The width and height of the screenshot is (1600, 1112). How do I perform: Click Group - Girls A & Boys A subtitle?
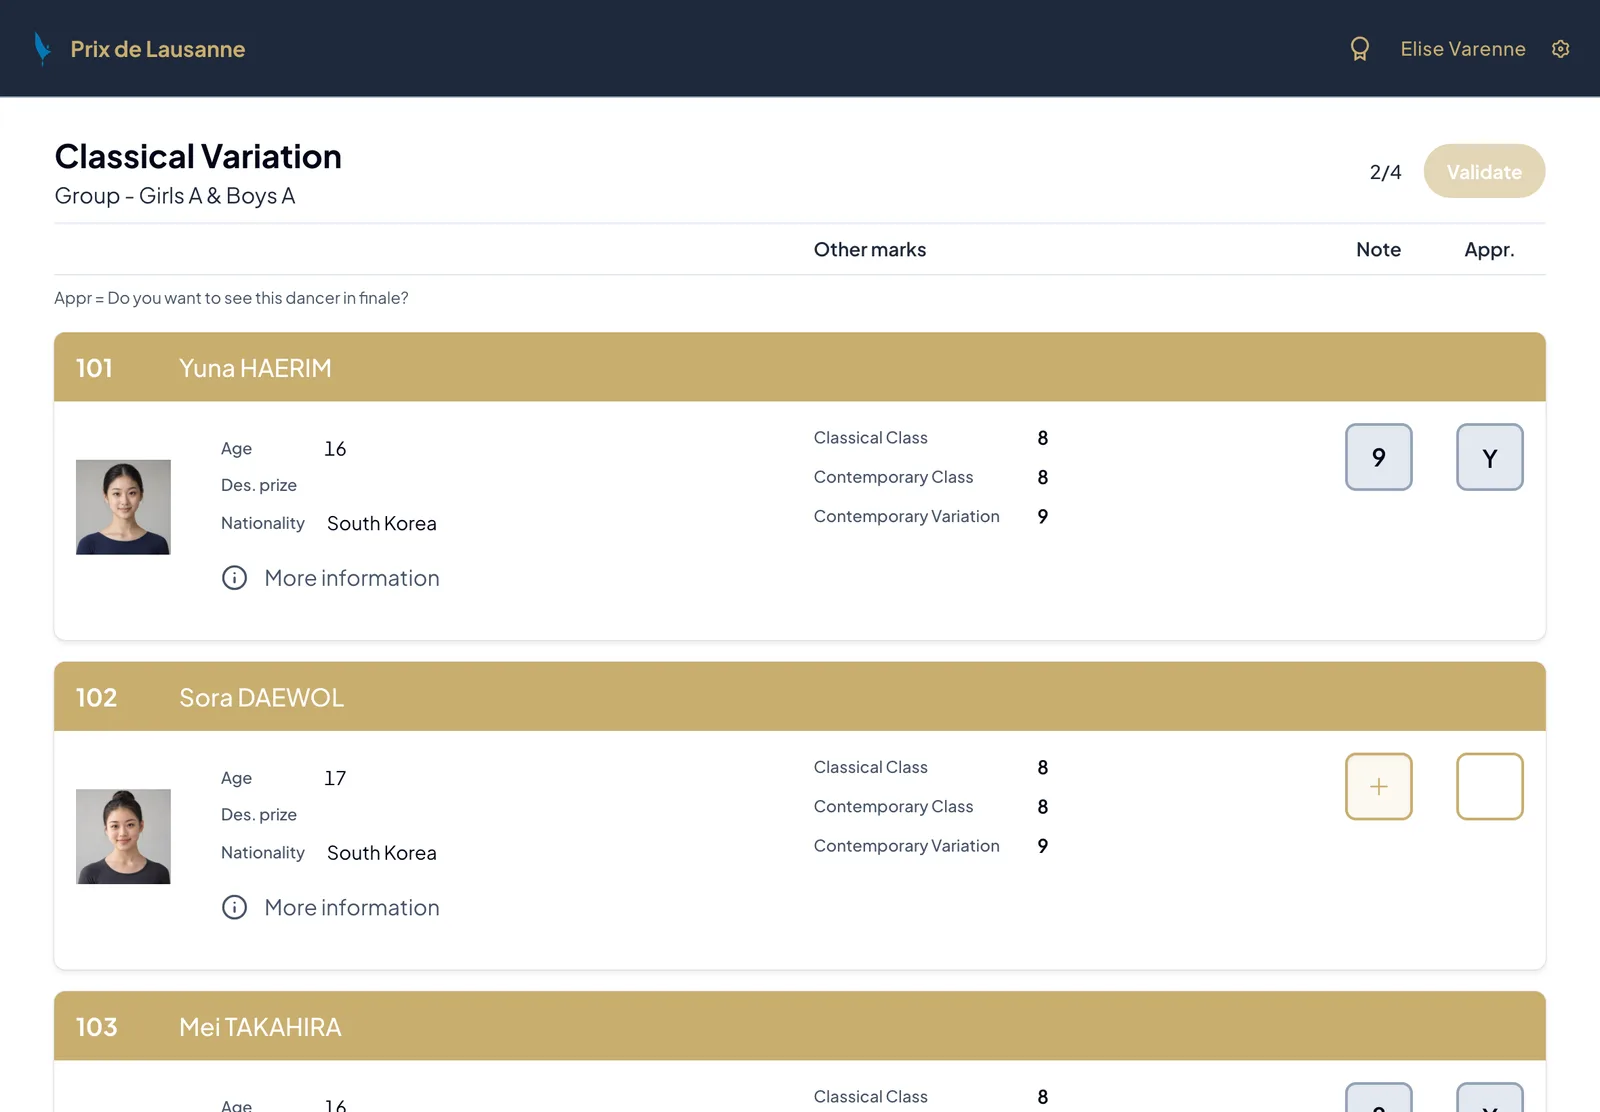(175, 196)
